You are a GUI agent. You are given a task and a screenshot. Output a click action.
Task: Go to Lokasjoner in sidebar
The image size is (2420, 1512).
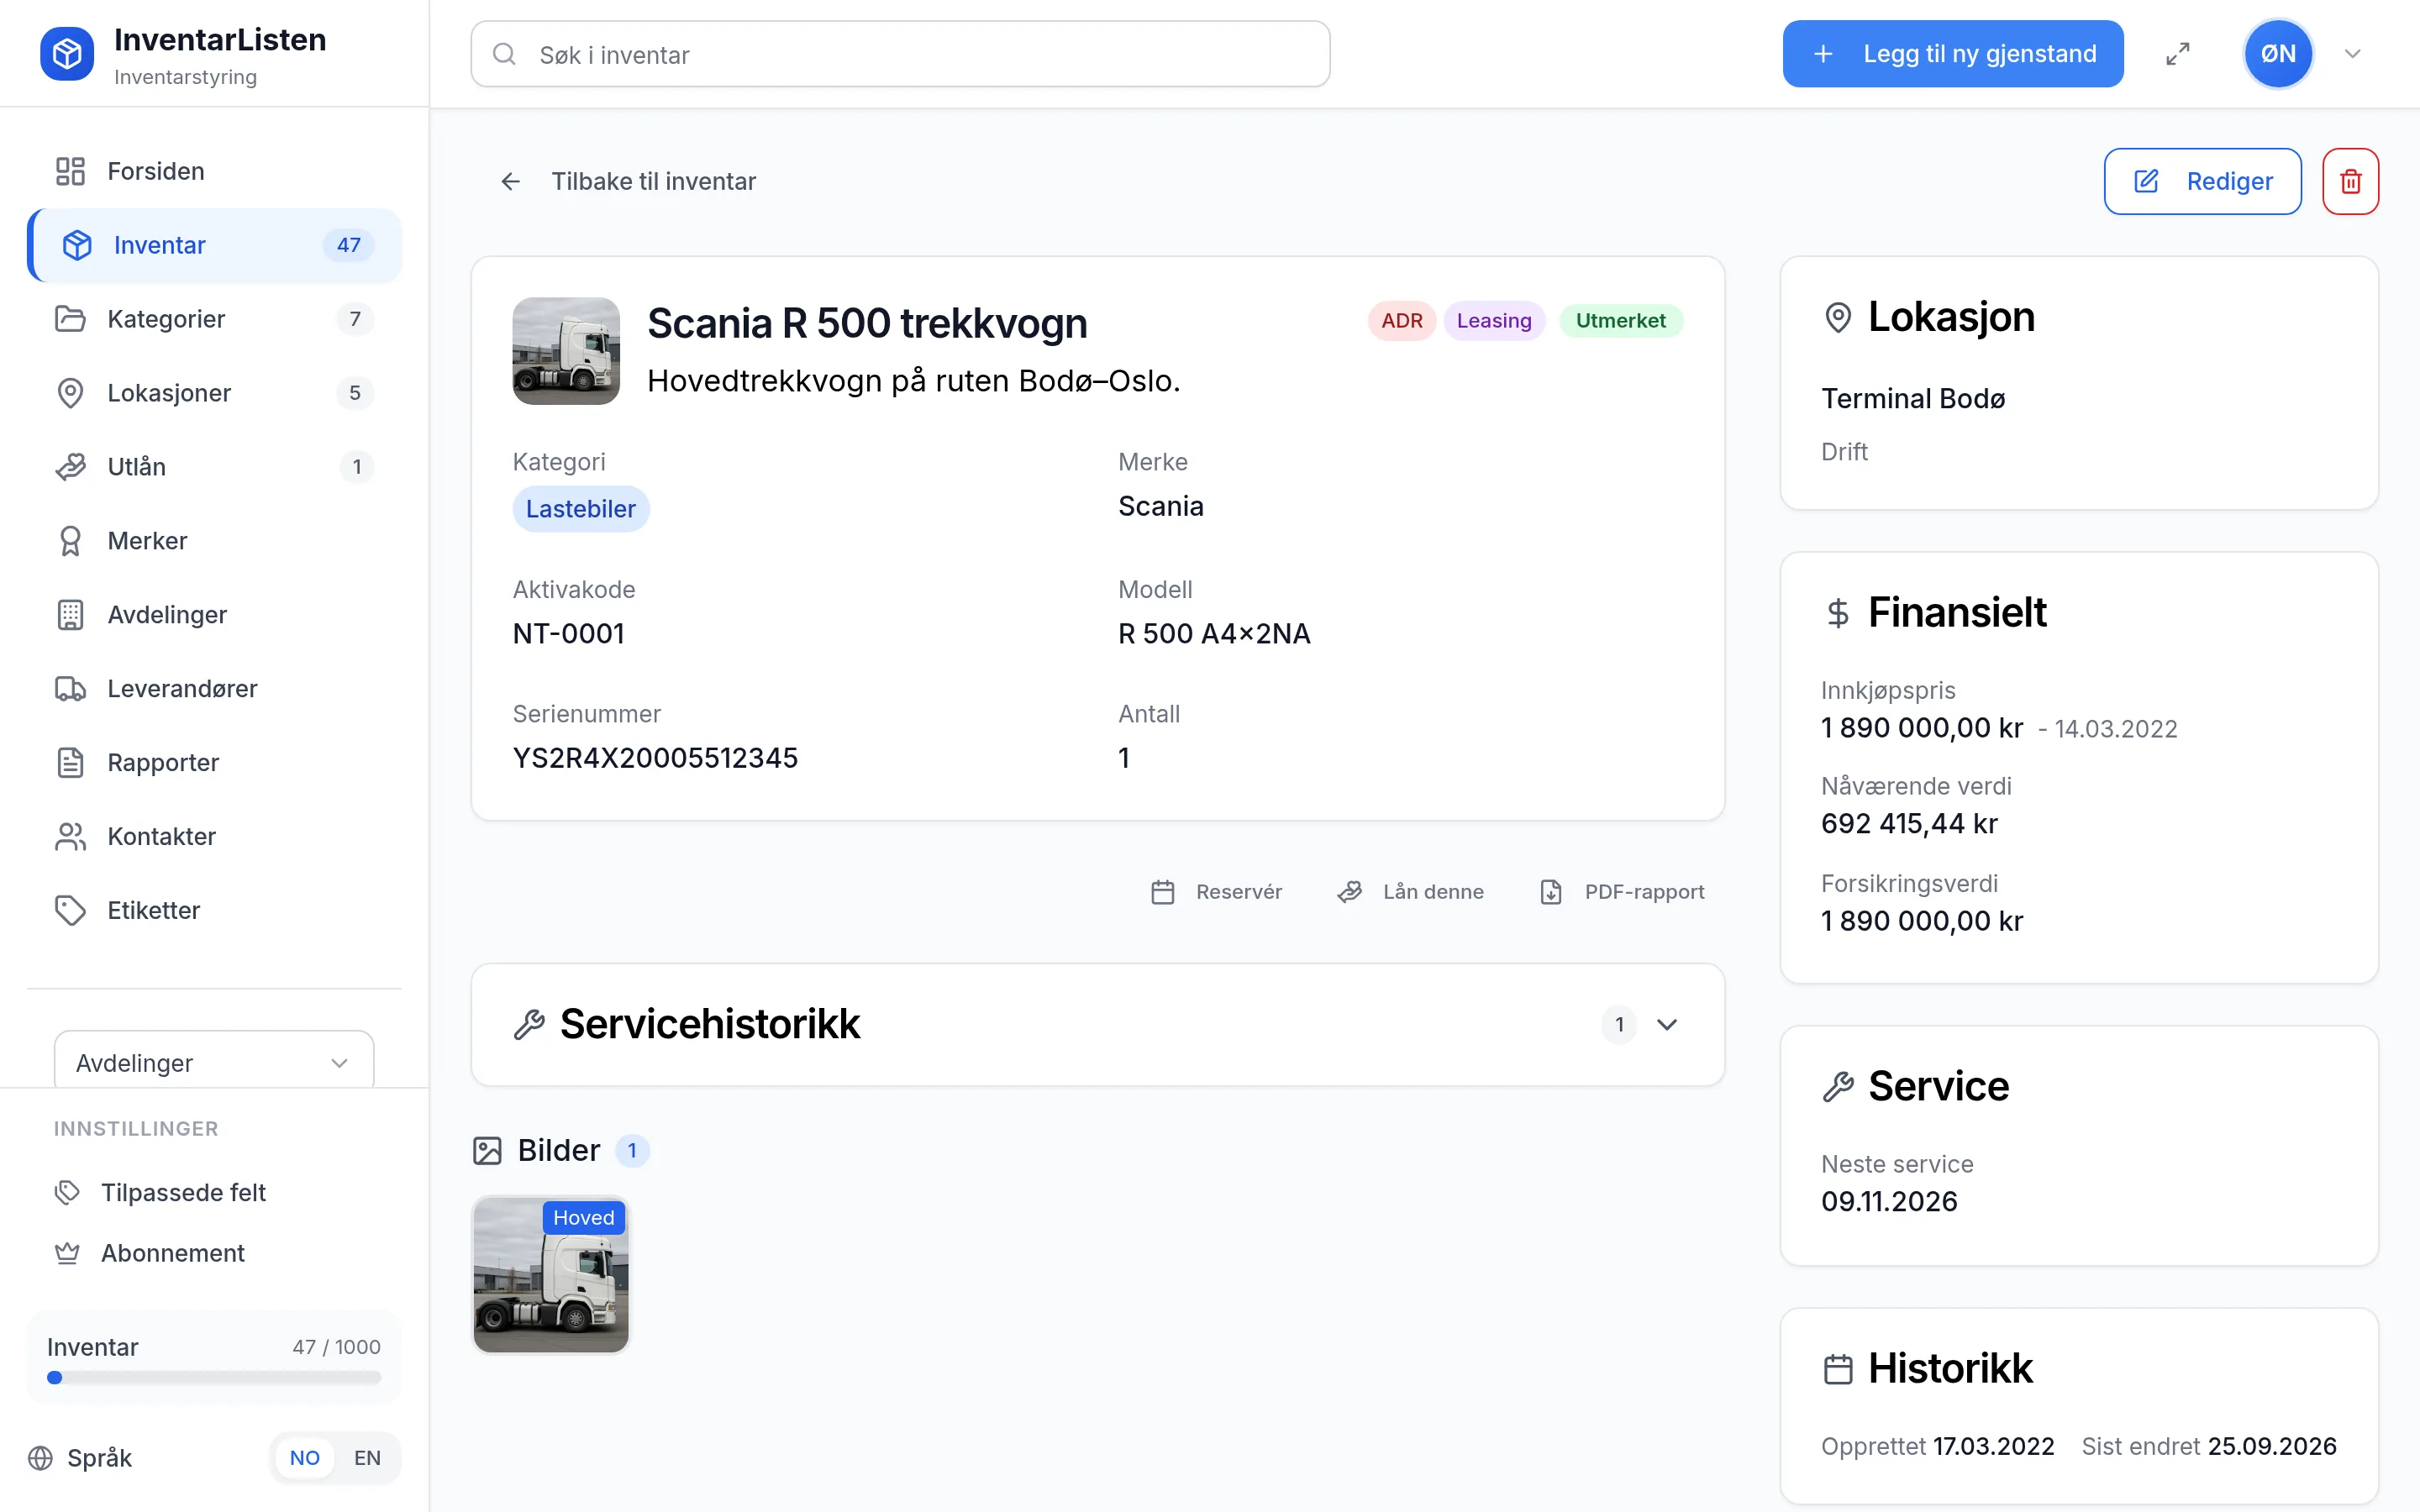pos(214,393)
